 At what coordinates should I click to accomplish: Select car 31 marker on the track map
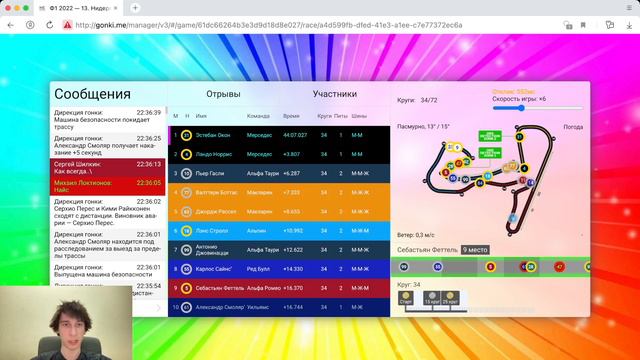(x=519, y=137)
